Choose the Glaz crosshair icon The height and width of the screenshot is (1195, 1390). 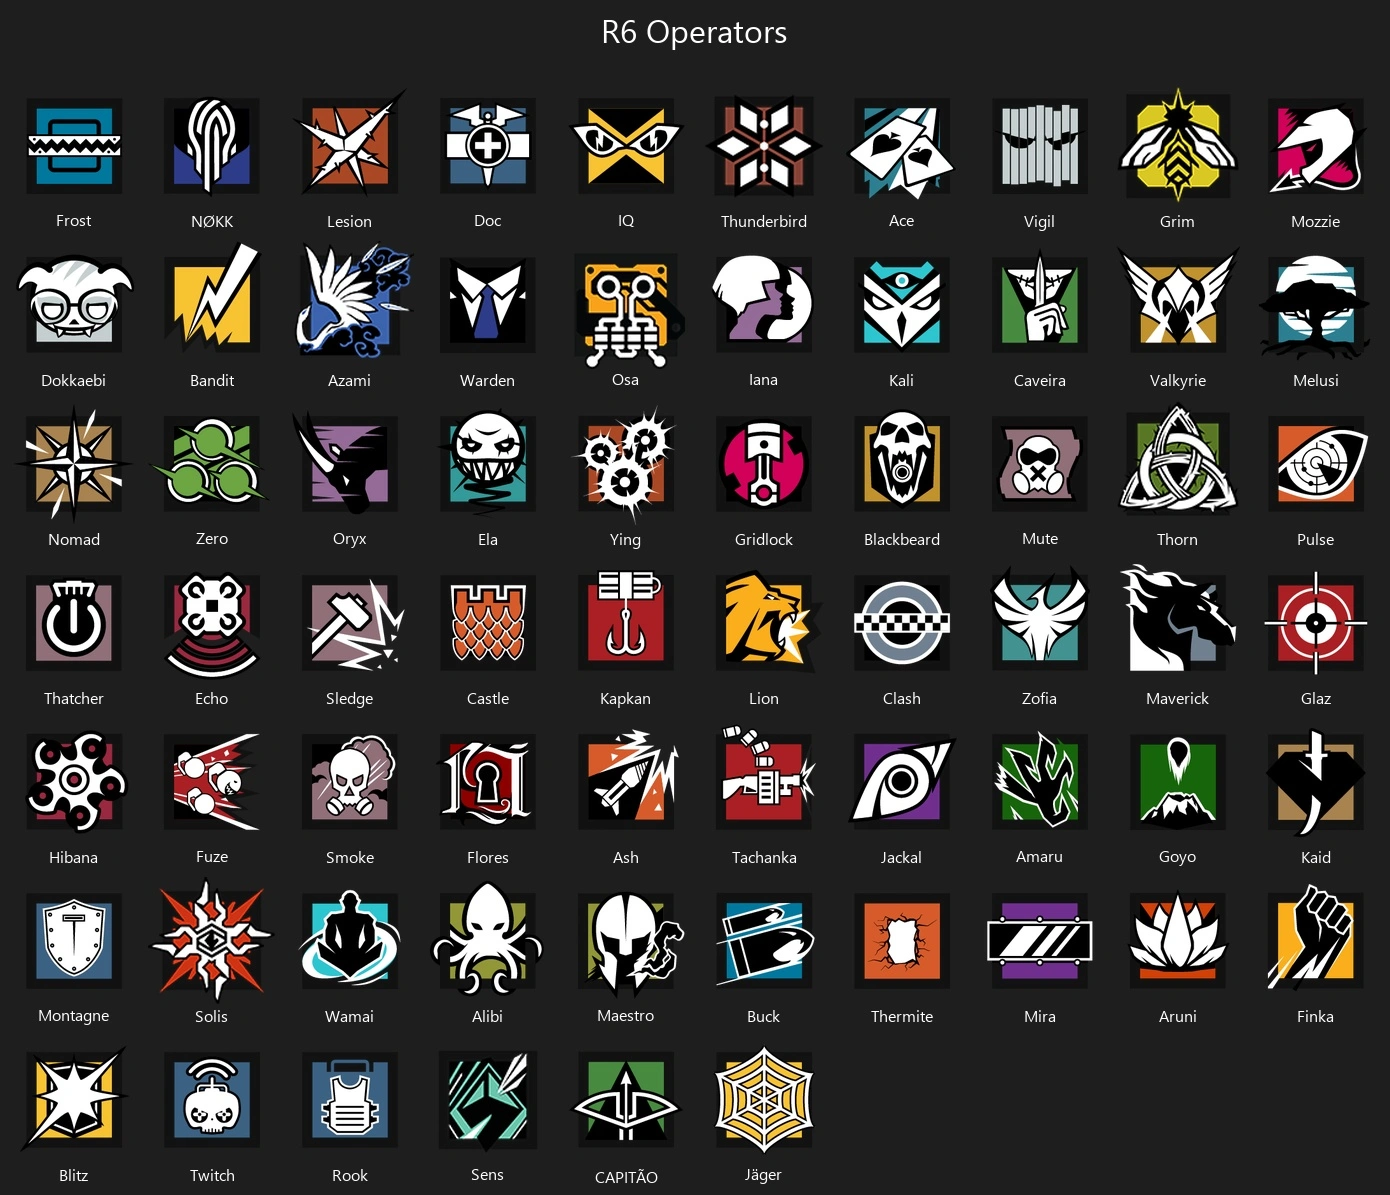coord(1316,623)
